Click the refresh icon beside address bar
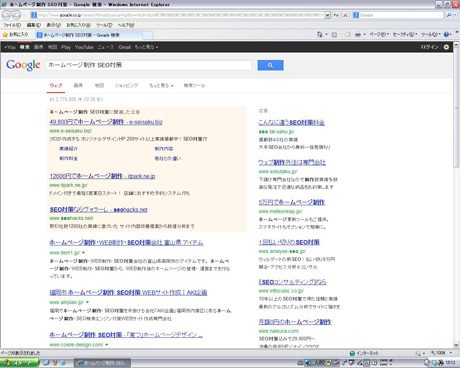This screenshot has width=460, height=368. point(336,15)
